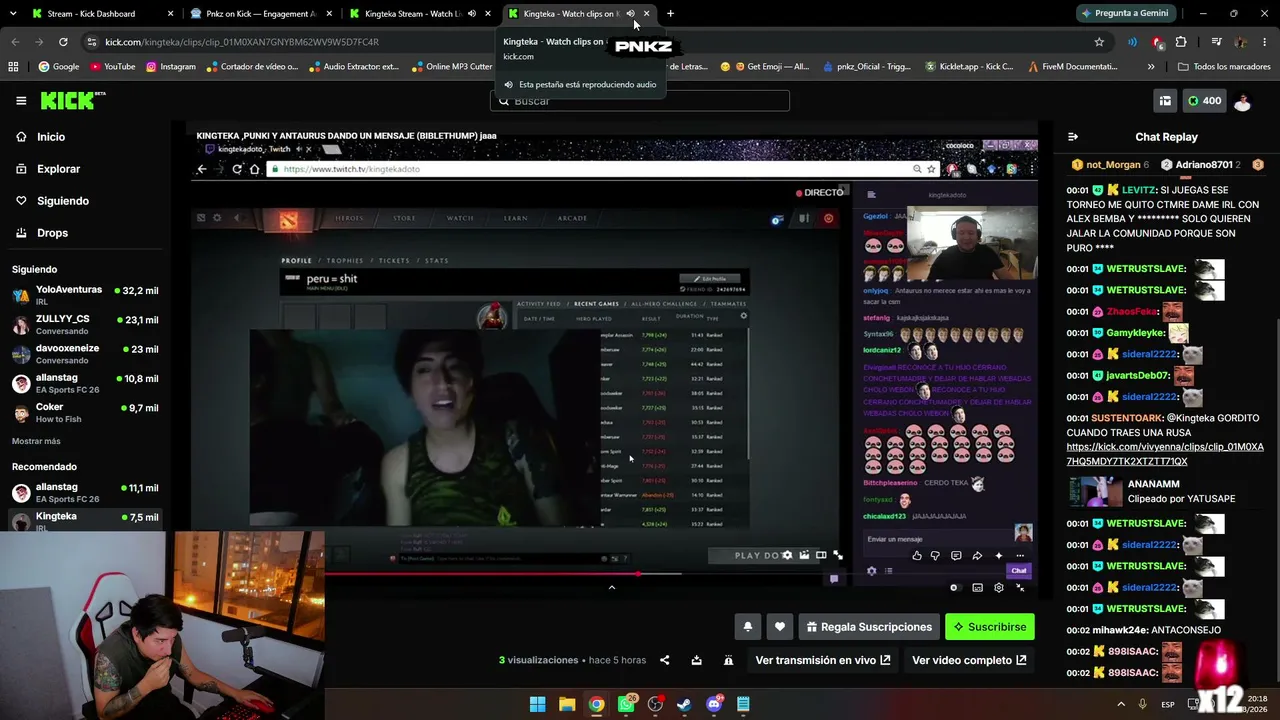
Task: Open the kick.com/vivyenna clip link in chat
Action: (x=1165, y=454)
